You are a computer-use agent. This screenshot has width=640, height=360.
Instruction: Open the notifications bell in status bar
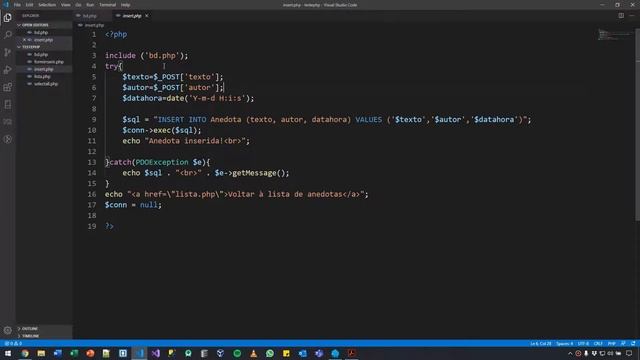point(633,344)
